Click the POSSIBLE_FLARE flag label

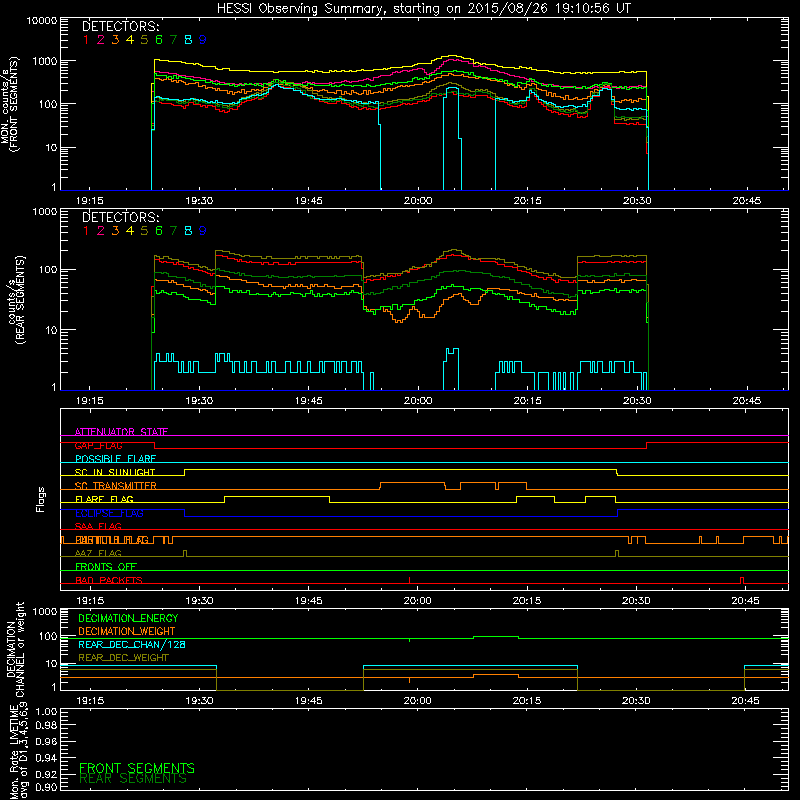(115, 459)
